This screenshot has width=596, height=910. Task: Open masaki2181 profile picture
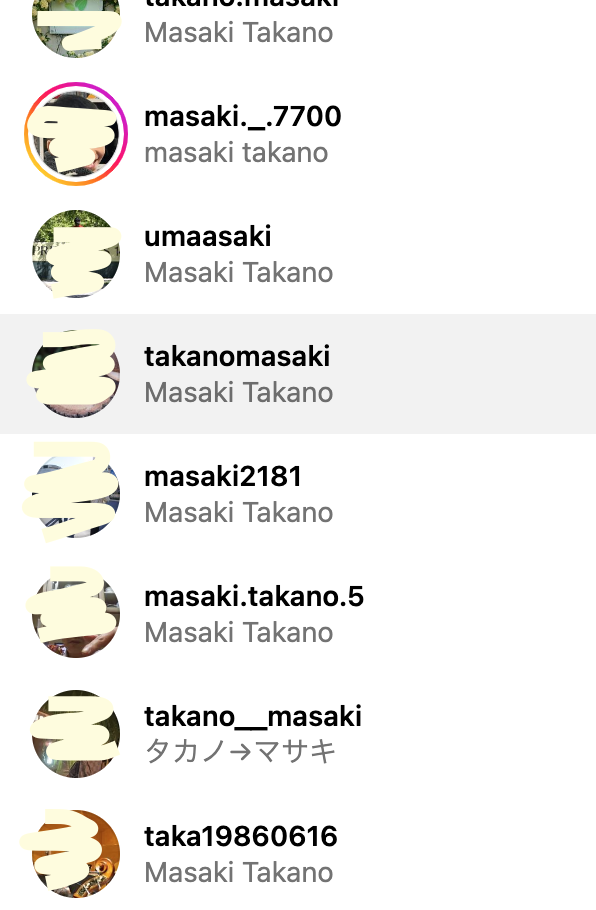tap(76, 494)
